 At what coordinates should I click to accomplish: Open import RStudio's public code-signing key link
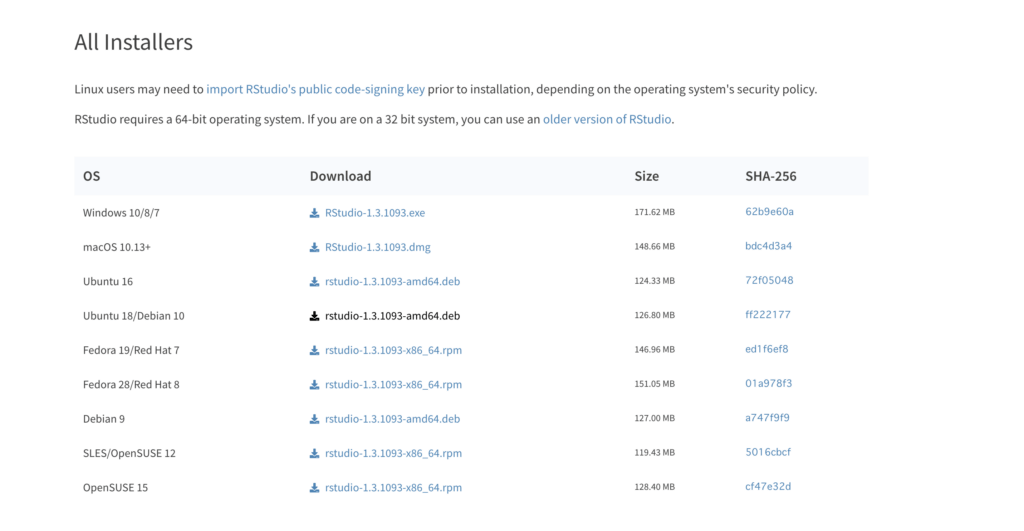point(315,89)
